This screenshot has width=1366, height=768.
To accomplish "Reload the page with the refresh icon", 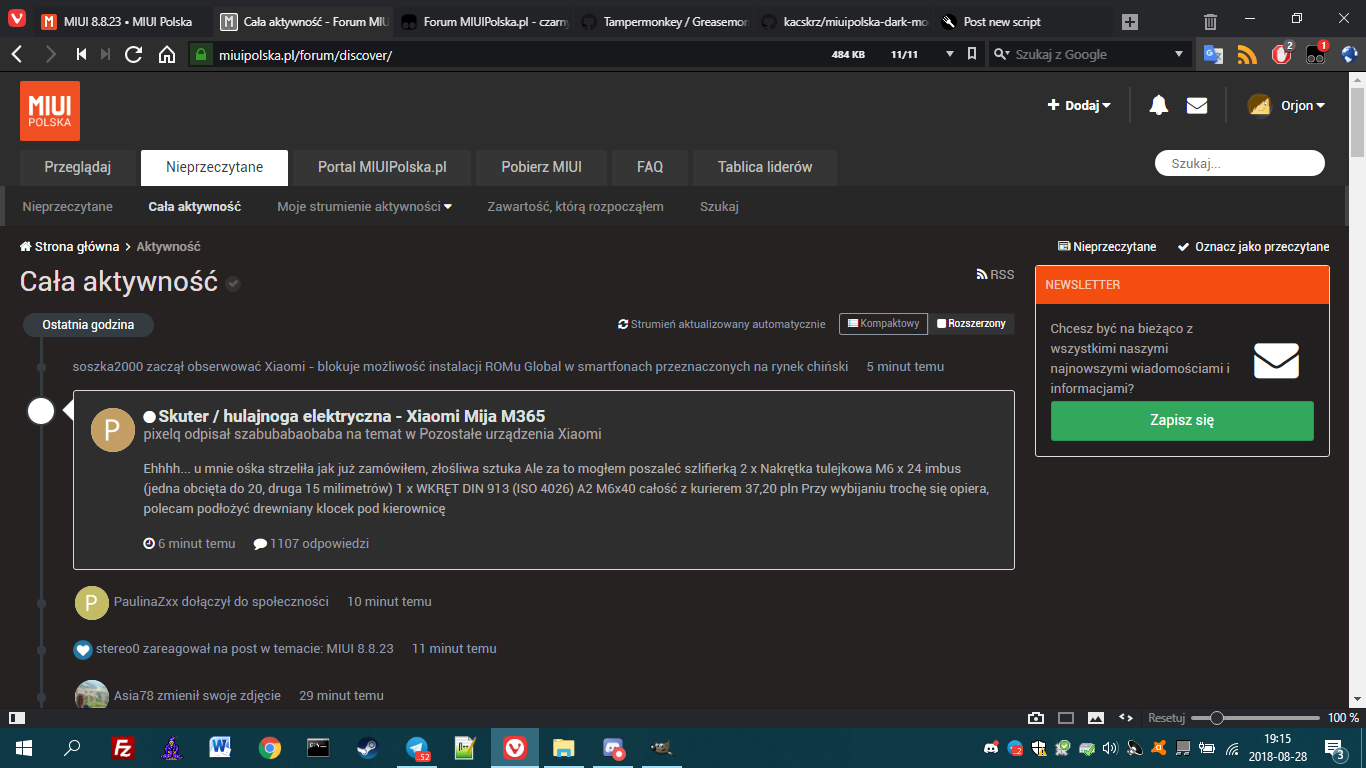I will [133, 54].
